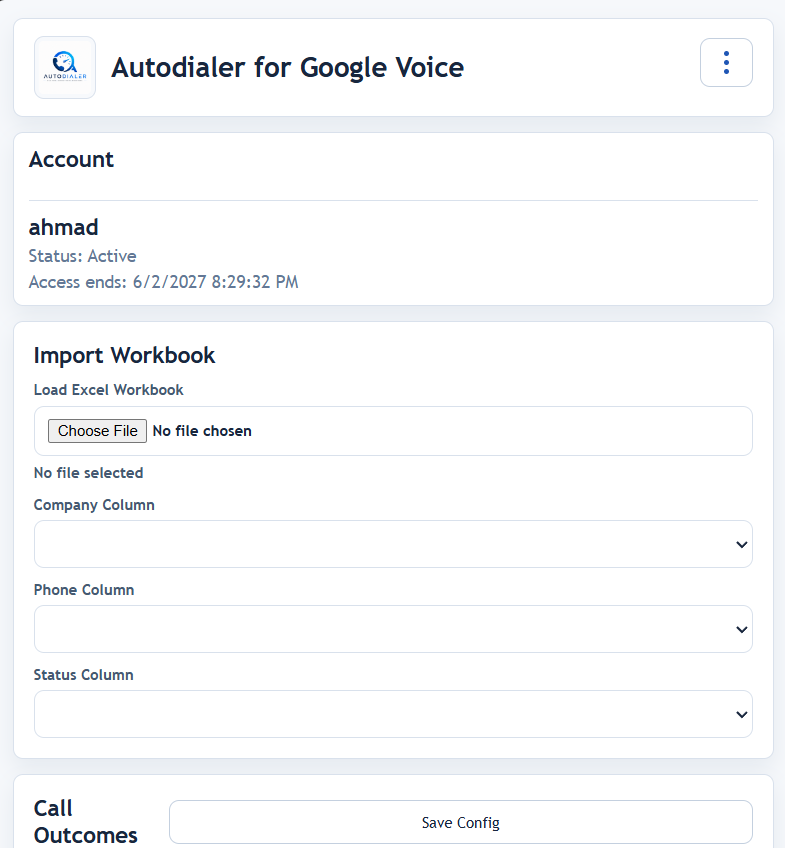Click the 'Call Outcomes' heading

pyautogui.click(x=85, y=822)
